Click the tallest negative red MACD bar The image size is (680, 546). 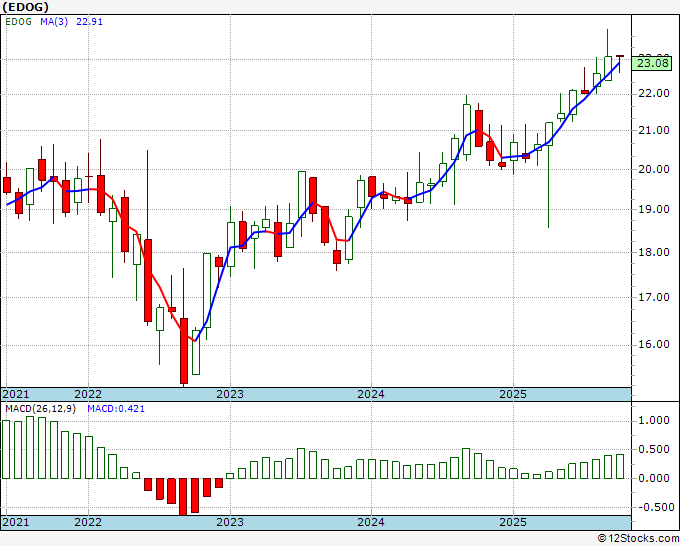(184, 497)
